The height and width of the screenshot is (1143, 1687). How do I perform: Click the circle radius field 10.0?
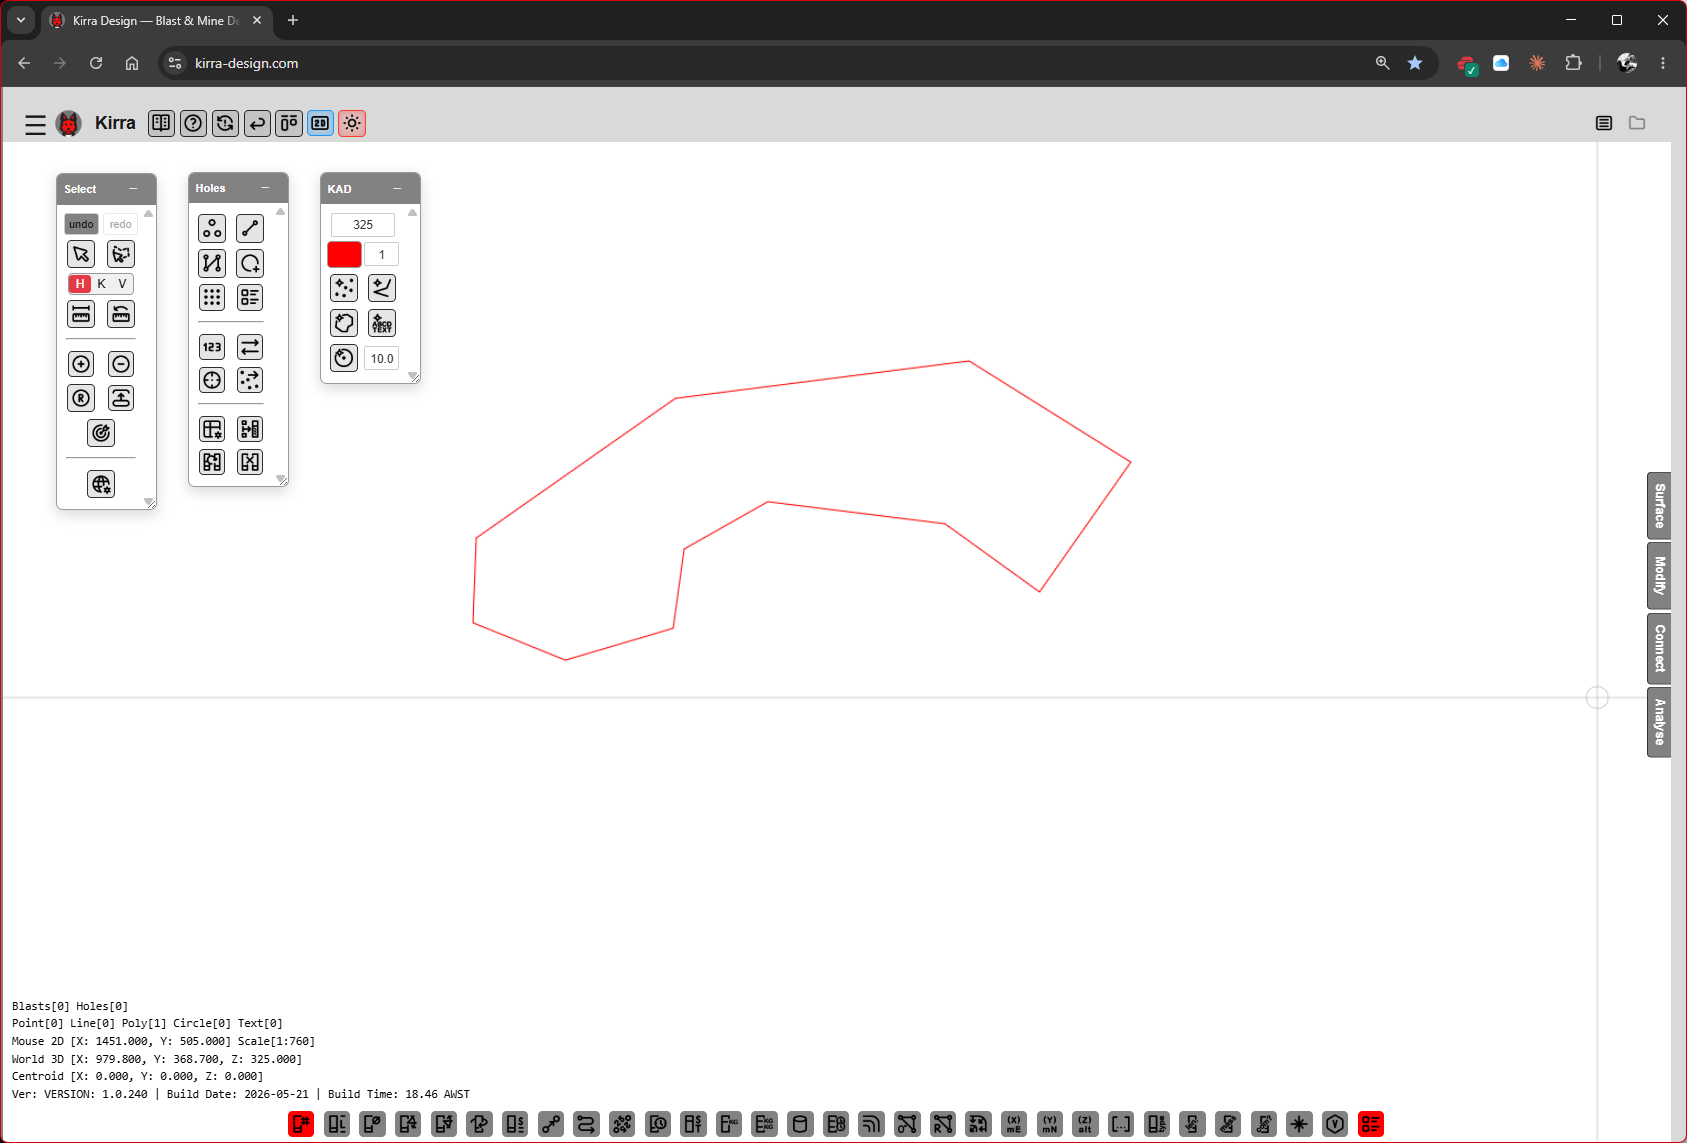click(x=382, y=359)
